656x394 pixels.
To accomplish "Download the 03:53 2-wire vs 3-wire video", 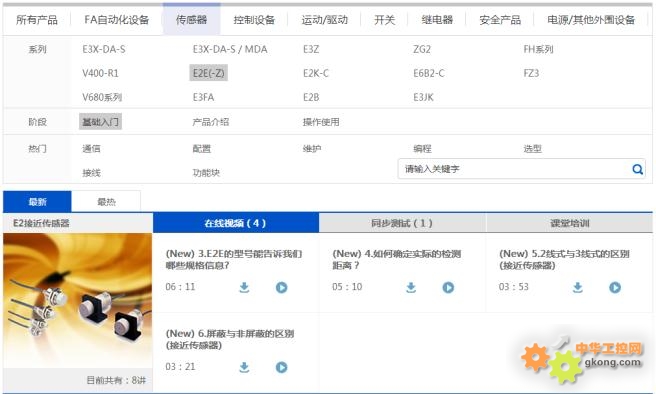I will [577, 287].
